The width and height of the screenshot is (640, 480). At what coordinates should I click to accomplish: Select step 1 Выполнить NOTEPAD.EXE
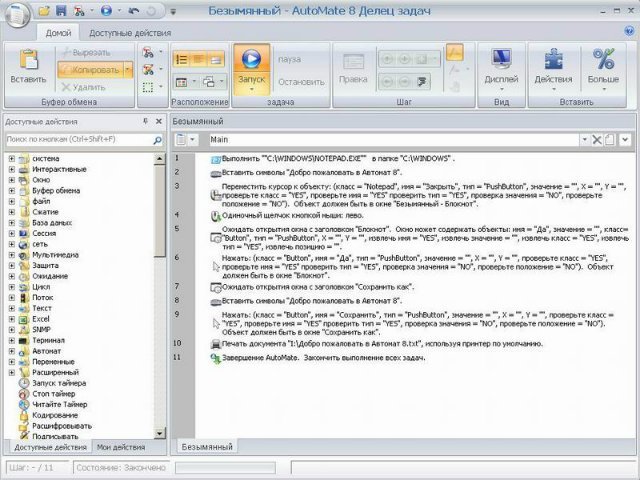coord(333,158)
